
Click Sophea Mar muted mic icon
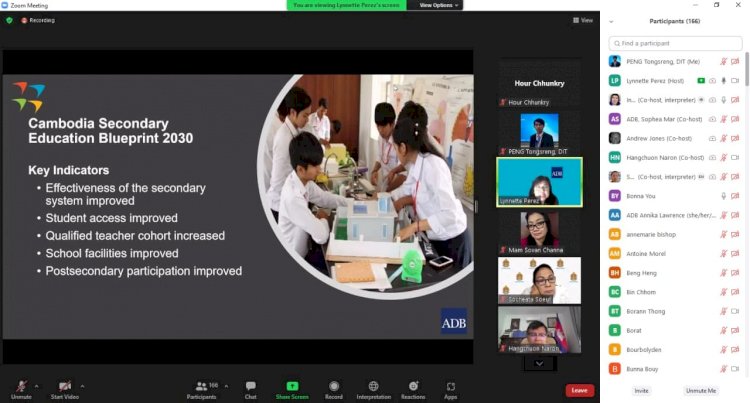click(724, 119)
